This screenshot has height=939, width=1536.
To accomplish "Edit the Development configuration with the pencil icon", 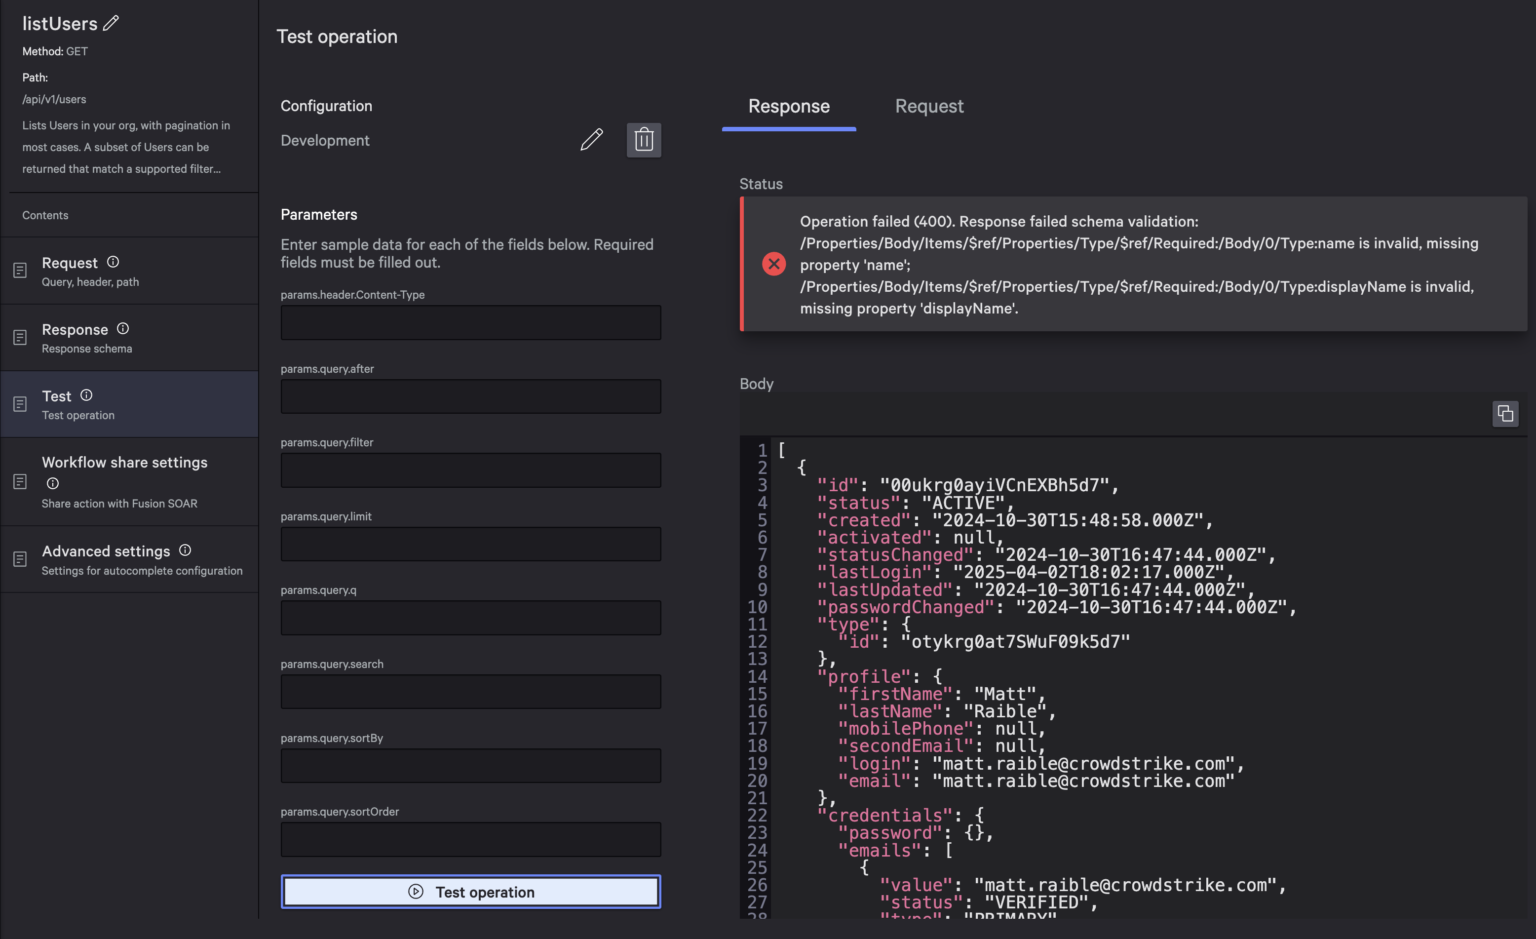I will pyautogui.click(x=591, y=139).
